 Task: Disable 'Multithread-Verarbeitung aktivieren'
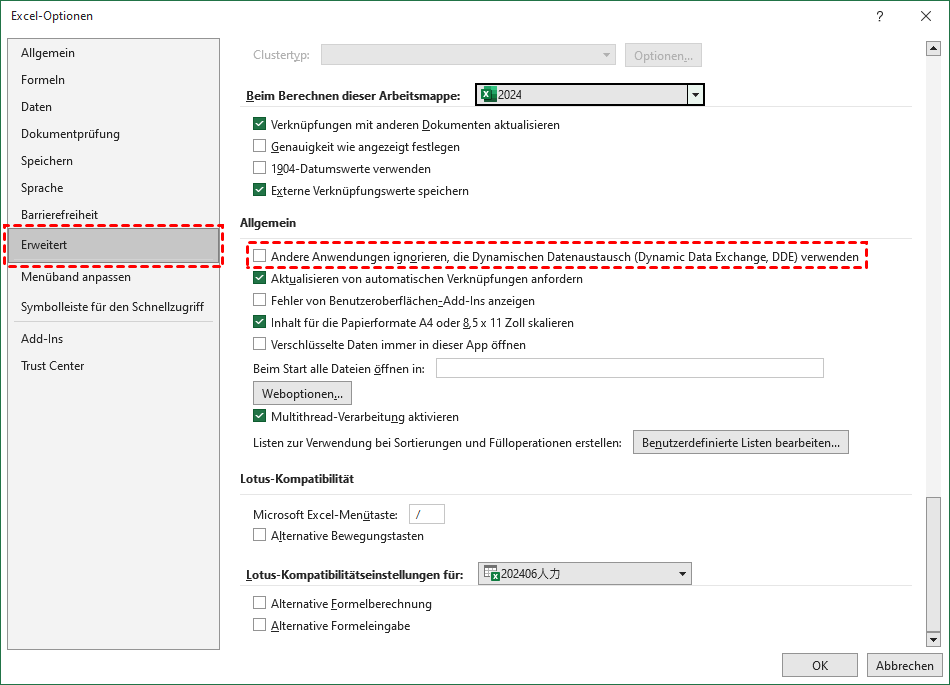259,418
